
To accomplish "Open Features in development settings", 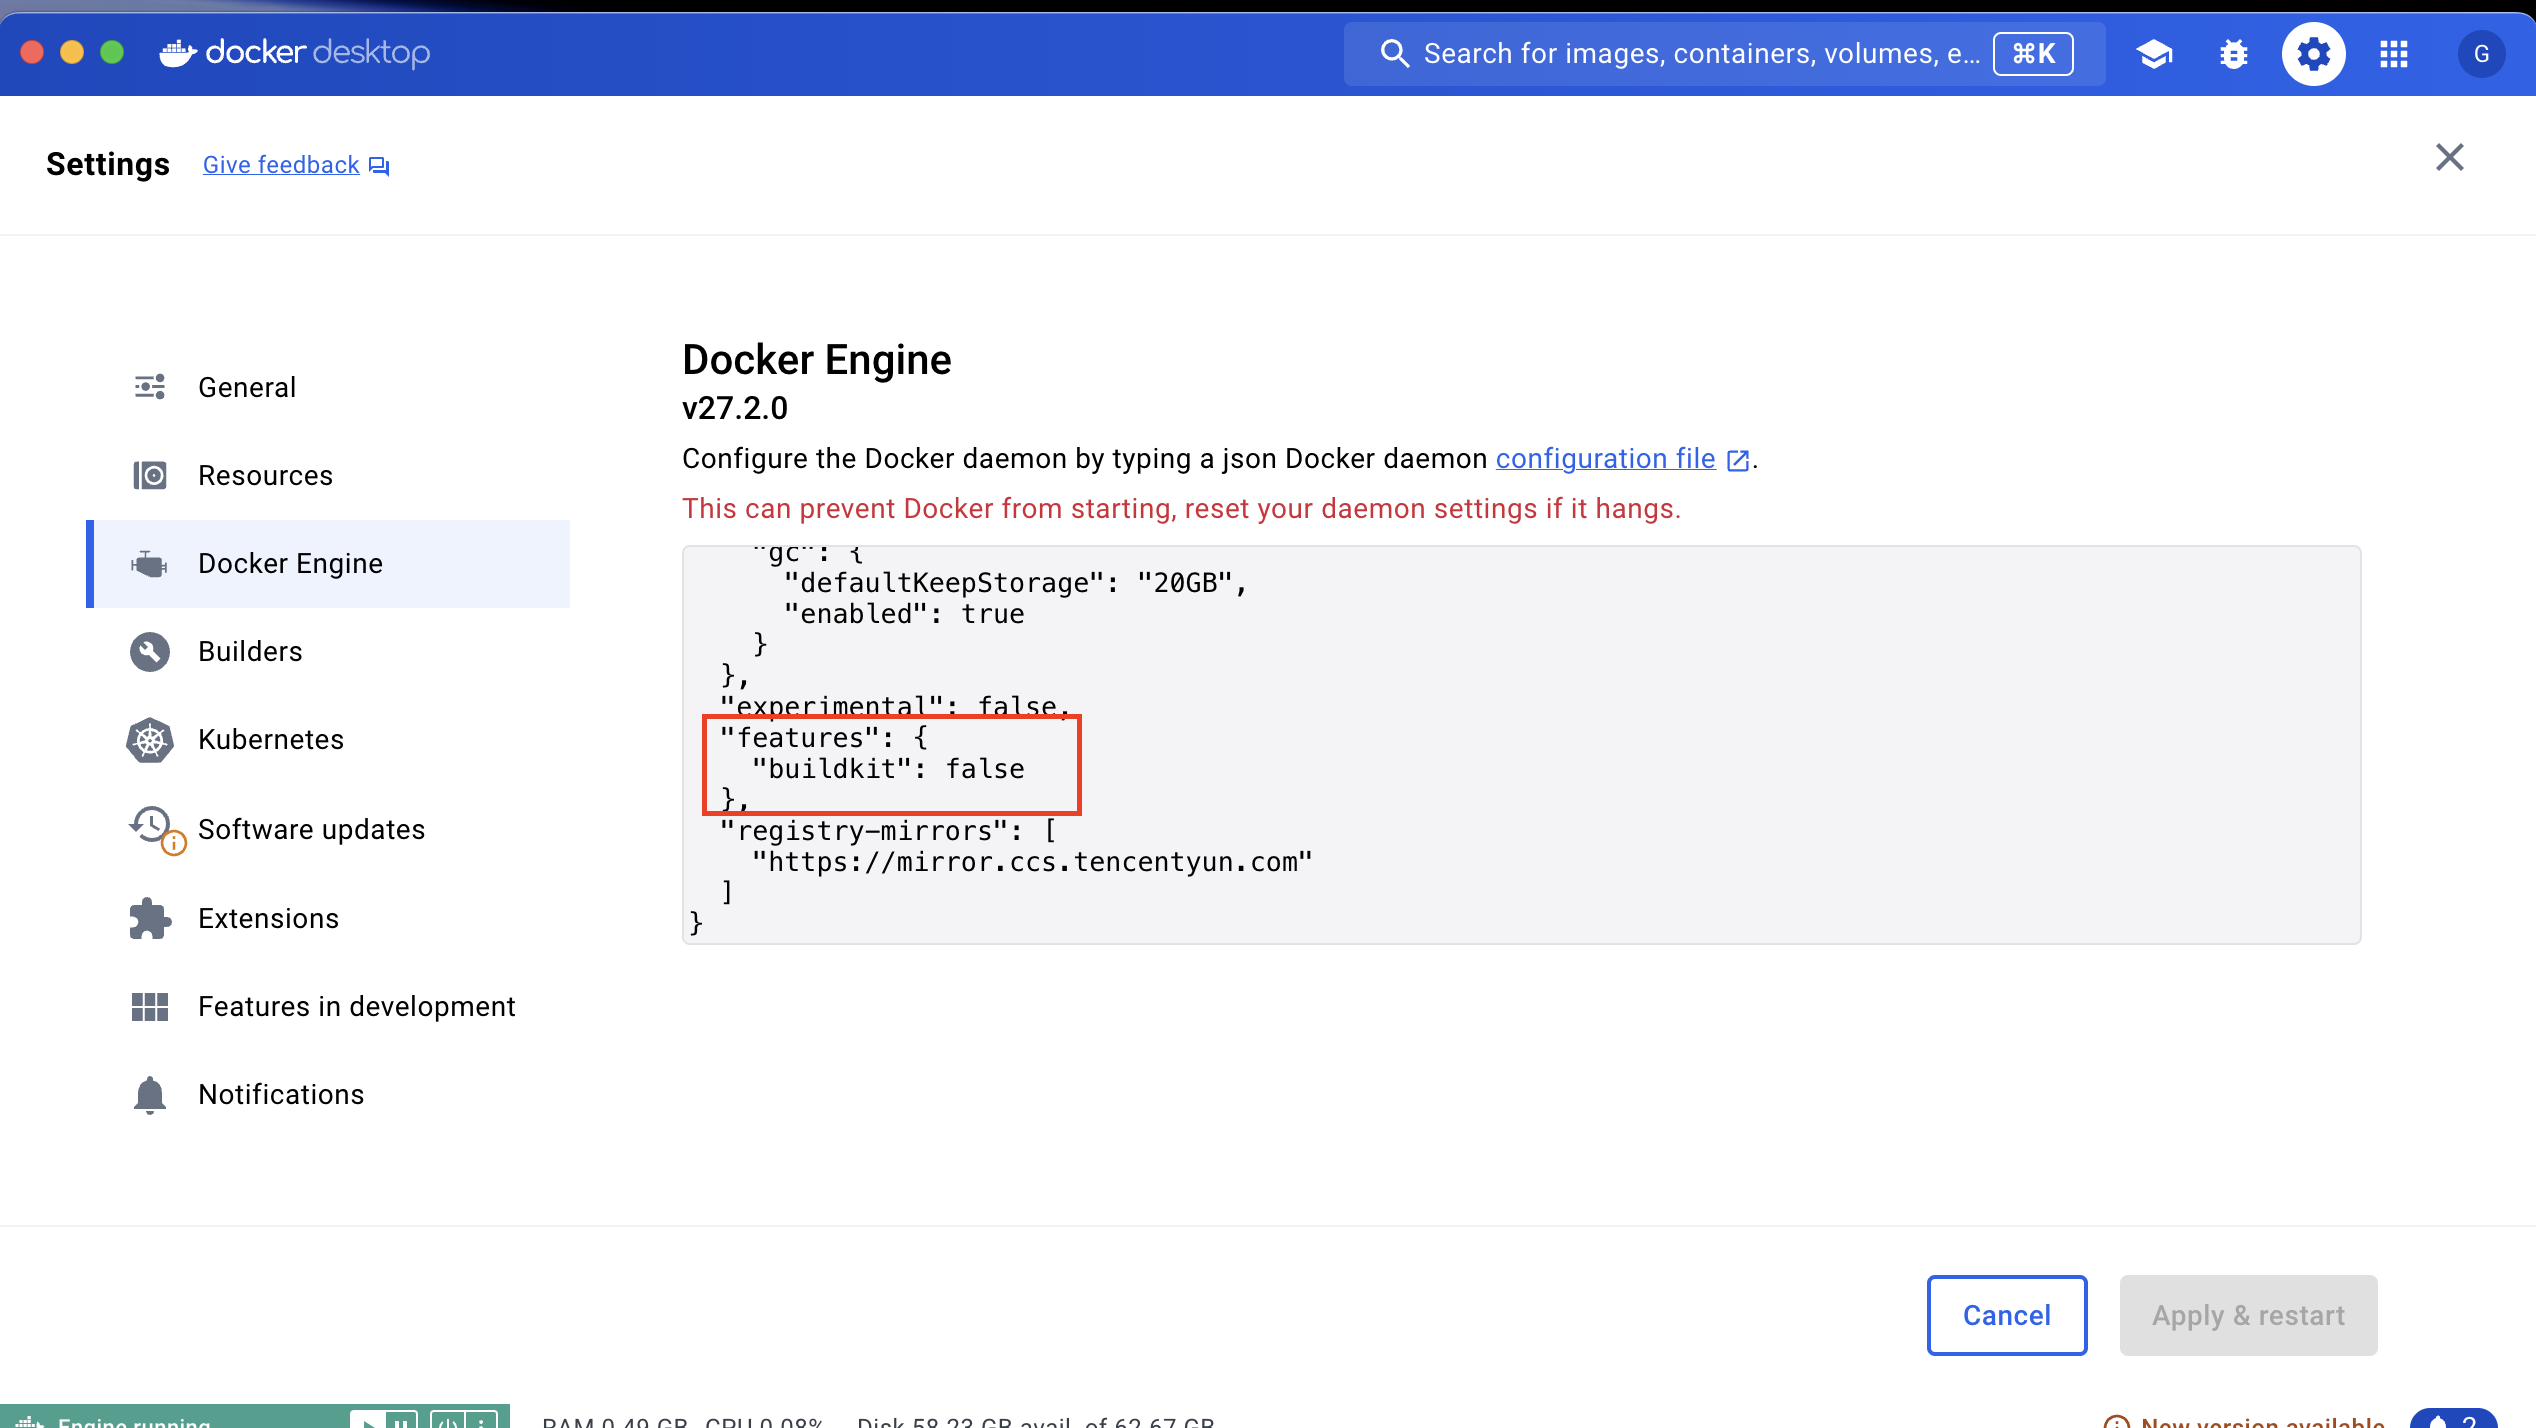I will [x=328, y=1006].
